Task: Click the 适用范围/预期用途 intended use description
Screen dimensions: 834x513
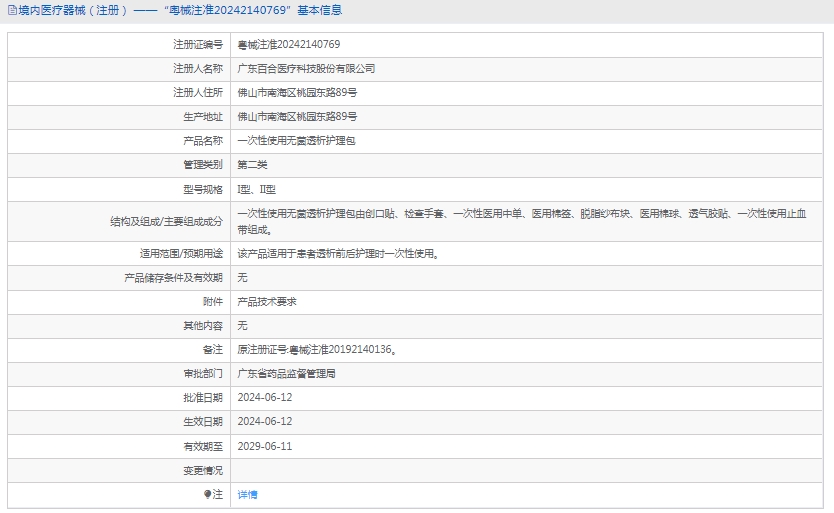Action: click(337, 253)
